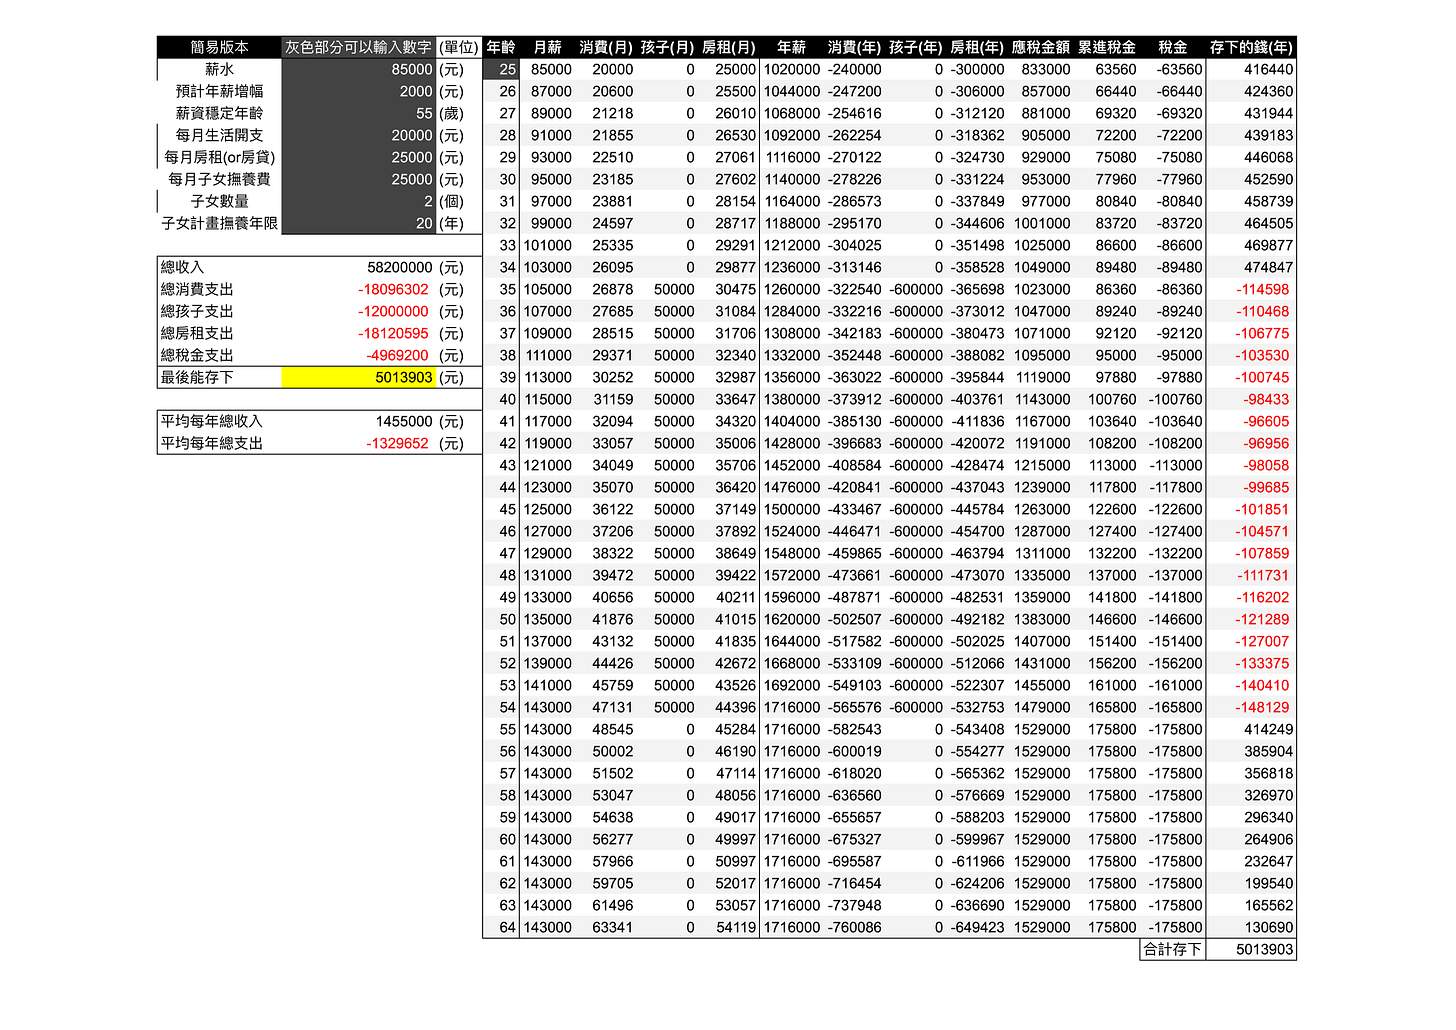This screenshot has width=1456, height=1030.
Task: Select the 灰色部分可以輸入數字 header cell
Action: tap(359, 47)
